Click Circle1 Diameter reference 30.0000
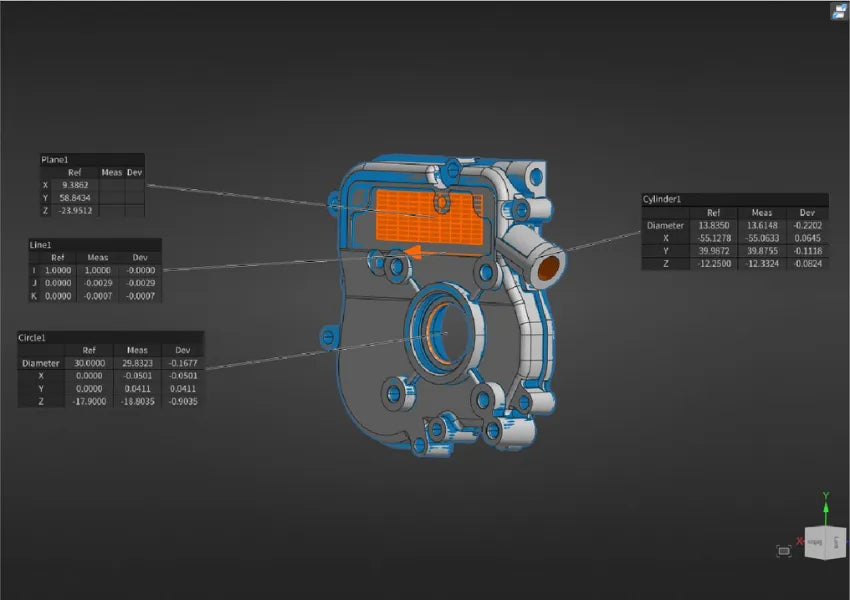 pyautogui.click(x=89, y=363)
